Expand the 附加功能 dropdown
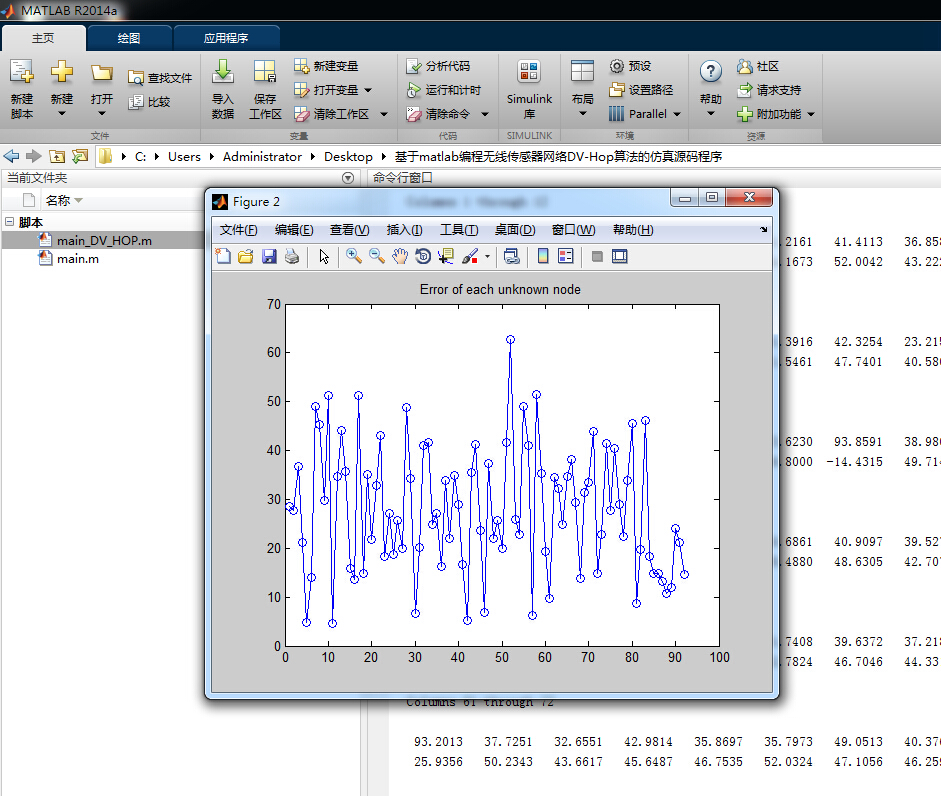 point(811,114)
